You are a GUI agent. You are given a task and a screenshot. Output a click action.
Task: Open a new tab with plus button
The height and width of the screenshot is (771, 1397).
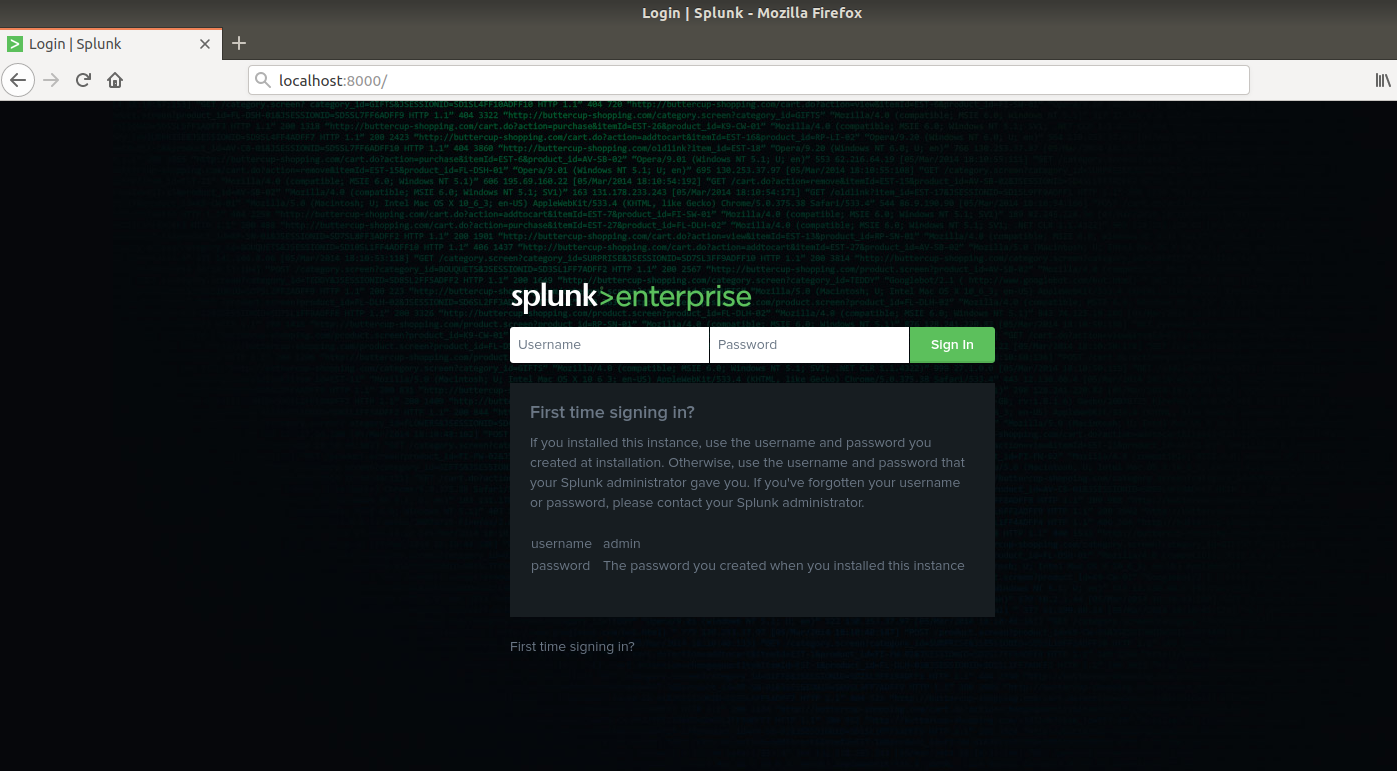tap(238, 43)
